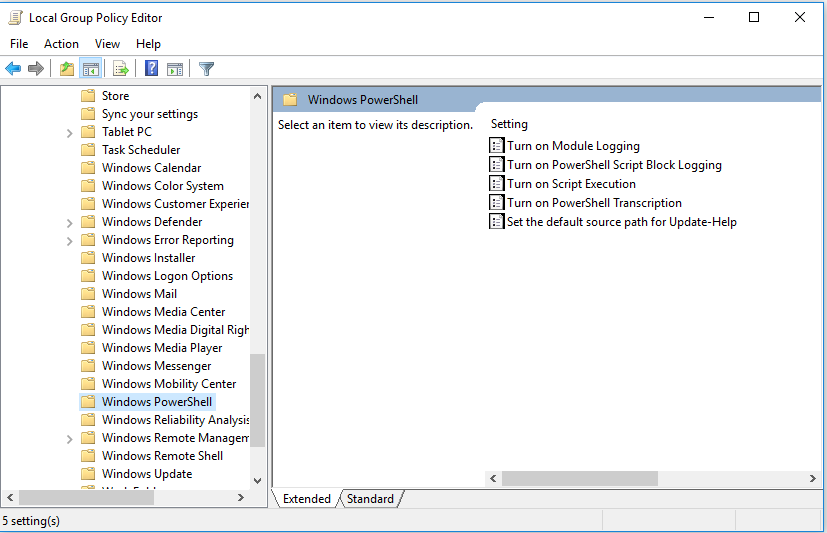Viewport: 827px width, 533px height.
Task: Click the Setting column header
Action: (x=509, y=124)
